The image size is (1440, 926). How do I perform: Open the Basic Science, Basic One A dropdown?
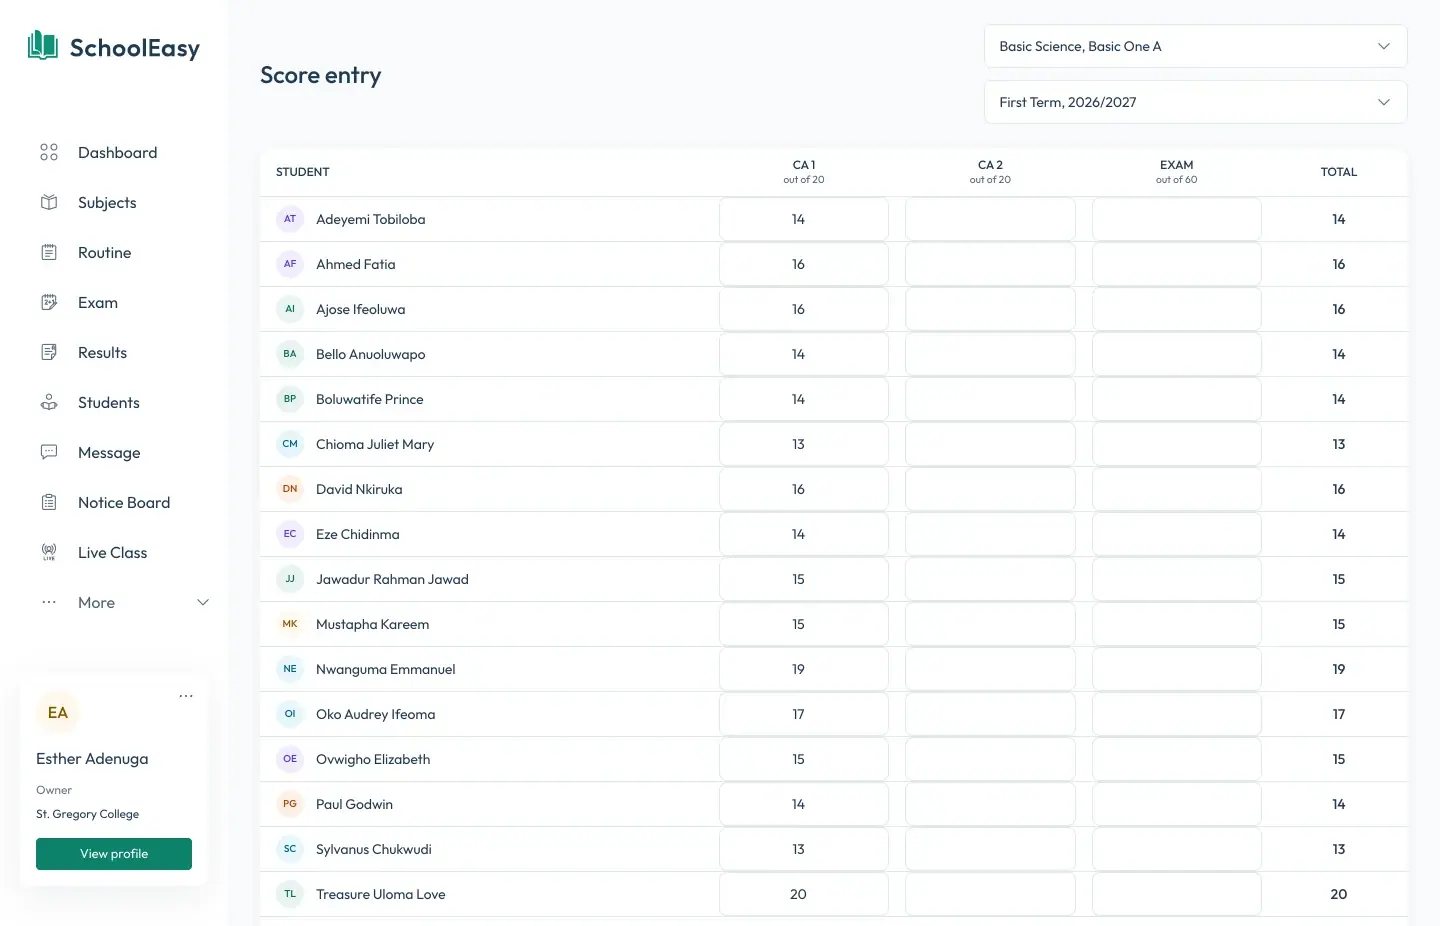(1195, 46)
